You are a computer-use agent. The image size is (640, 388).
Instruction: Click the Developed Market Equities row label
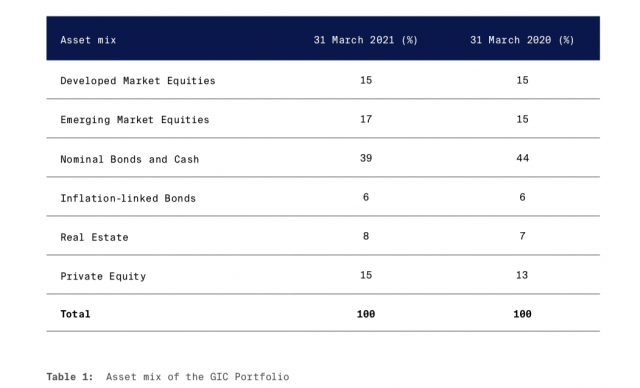(138, 81)
